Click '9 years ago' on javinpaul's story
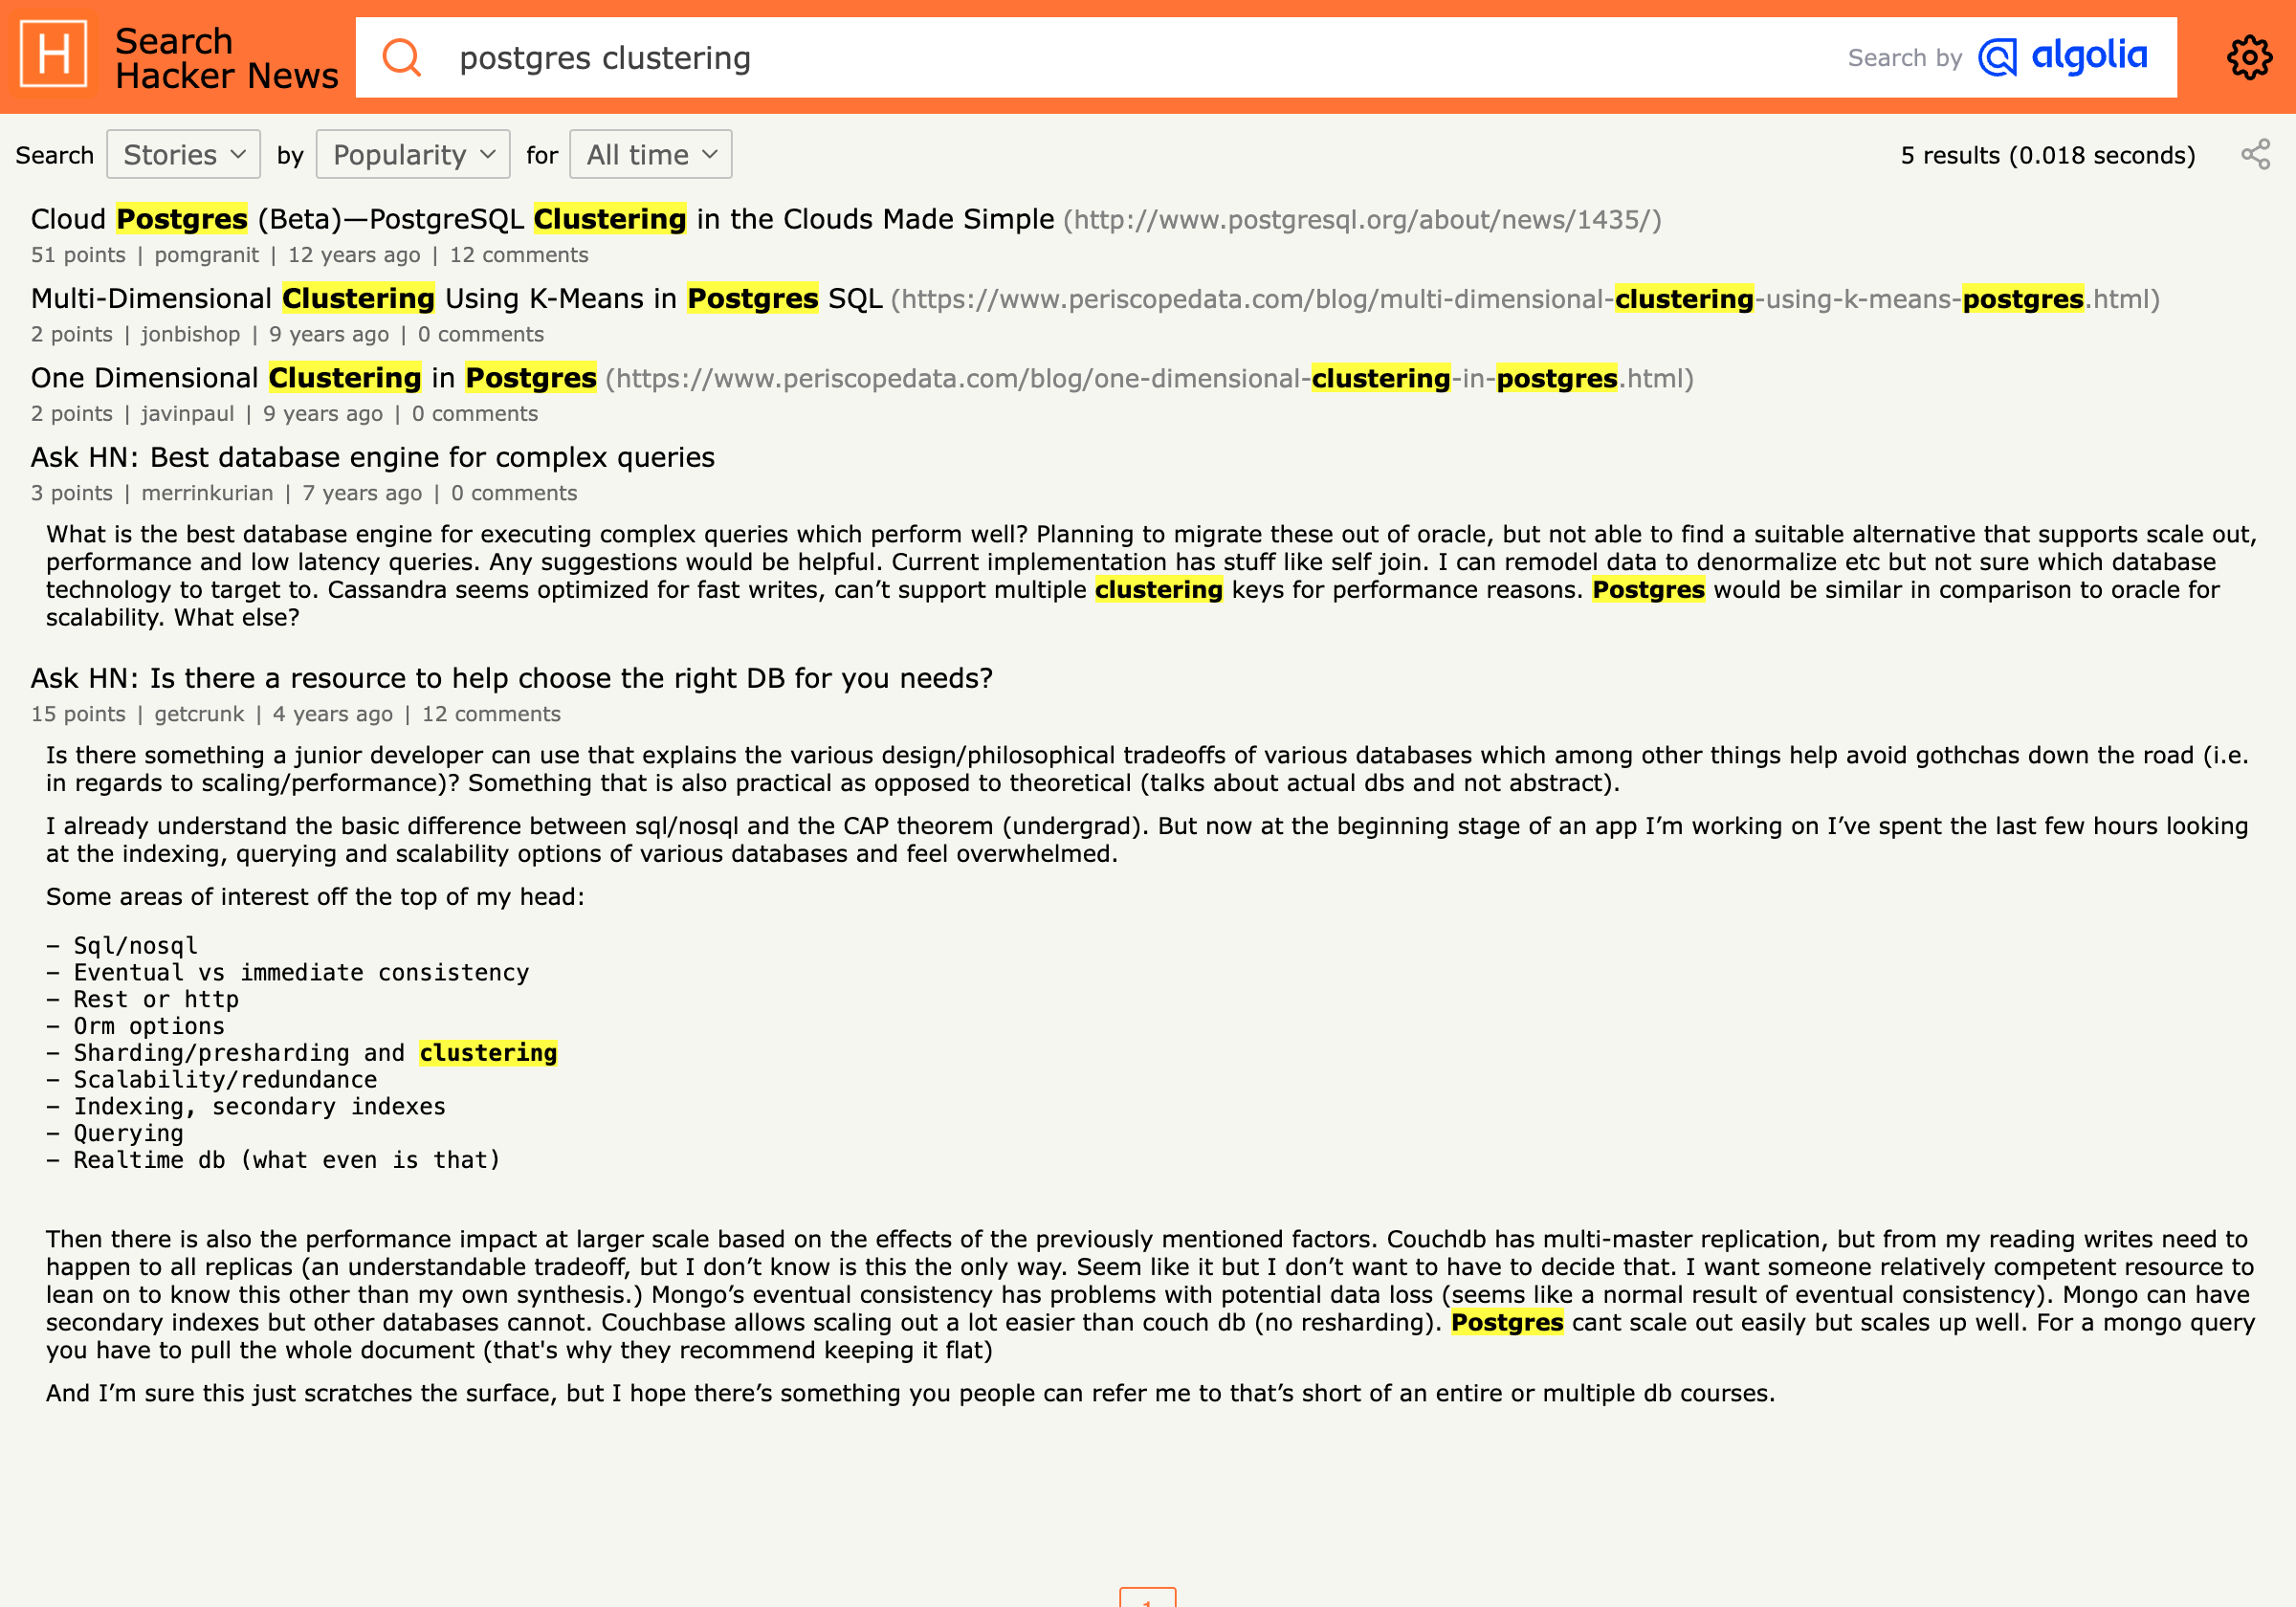 click(x=323, y=414)
